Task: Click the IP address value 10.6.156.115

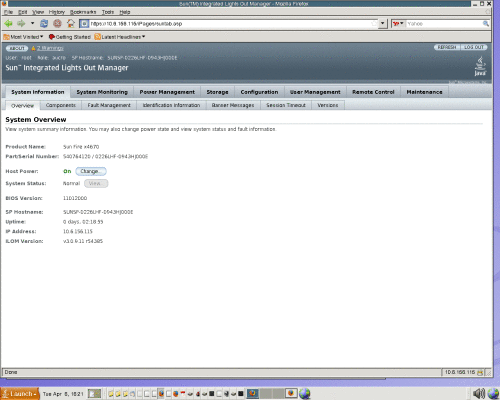Action: [x=78, y=231]
